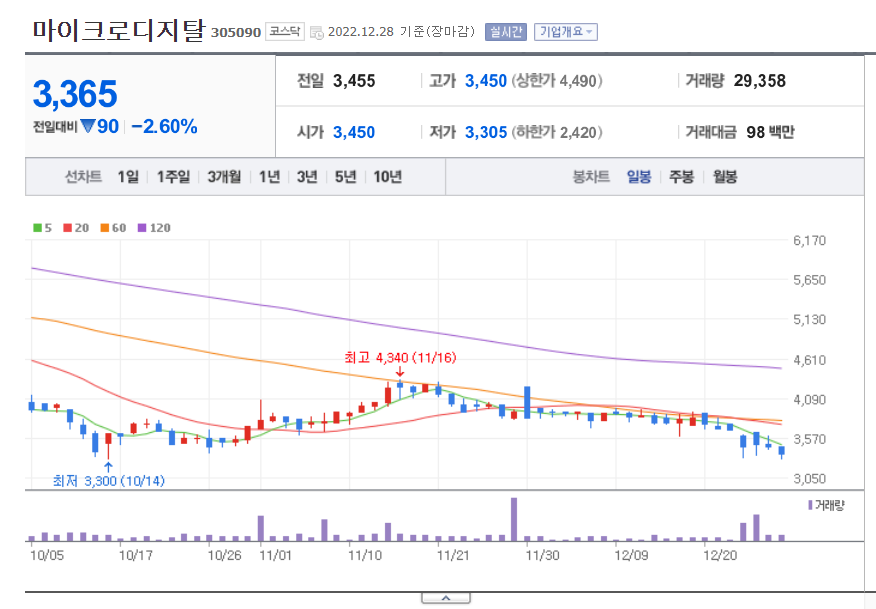The height and width of the screenshot is (609, 876).
Task: Click the purple 120-day moving average legend
Action: tap(154, 228)
